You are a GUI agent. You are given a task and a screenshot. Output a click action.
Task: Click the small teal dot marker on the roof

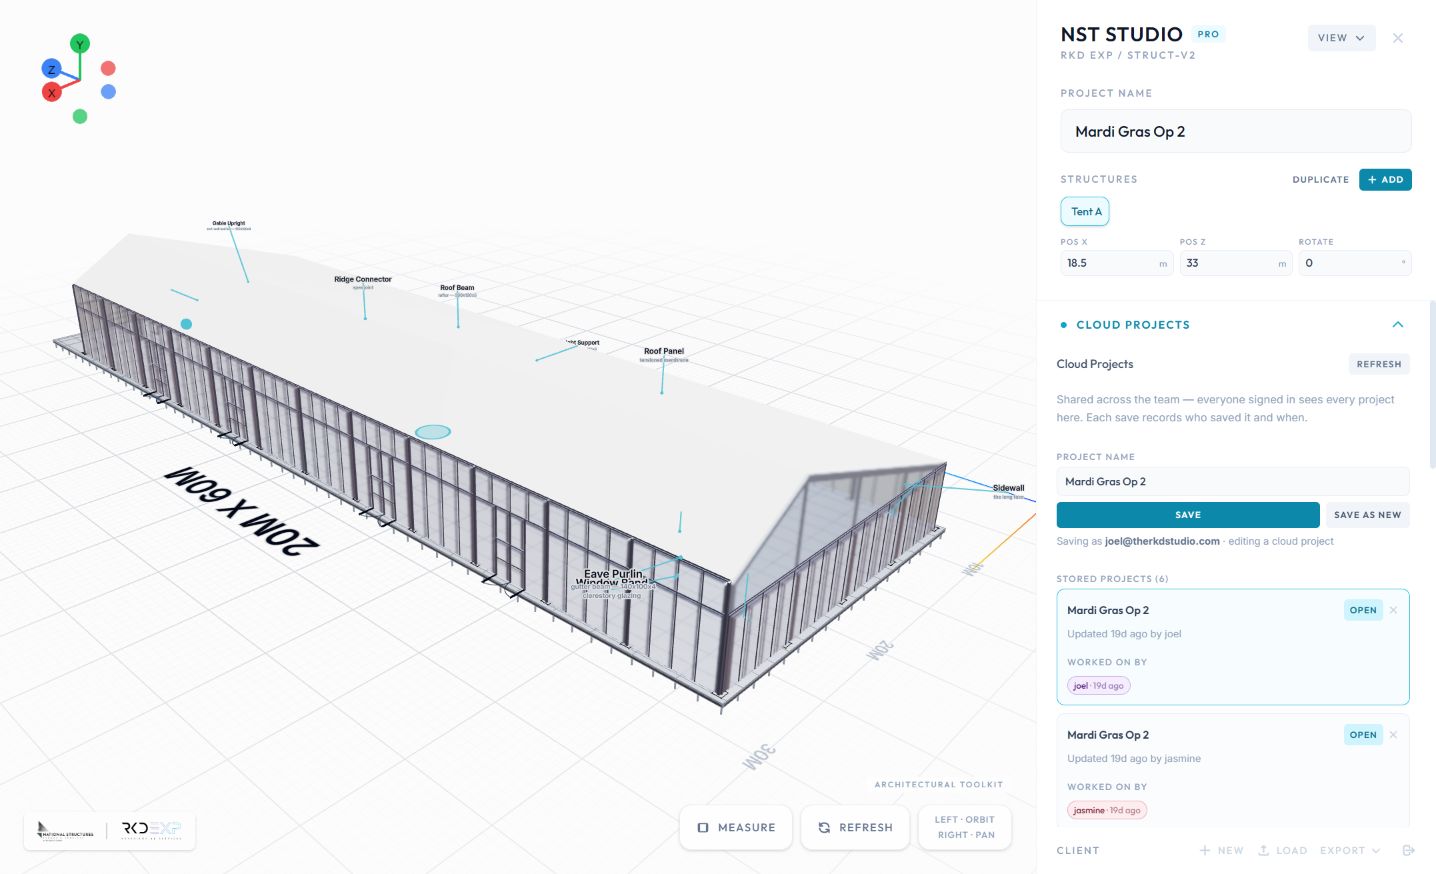click(x=186, y=324)
